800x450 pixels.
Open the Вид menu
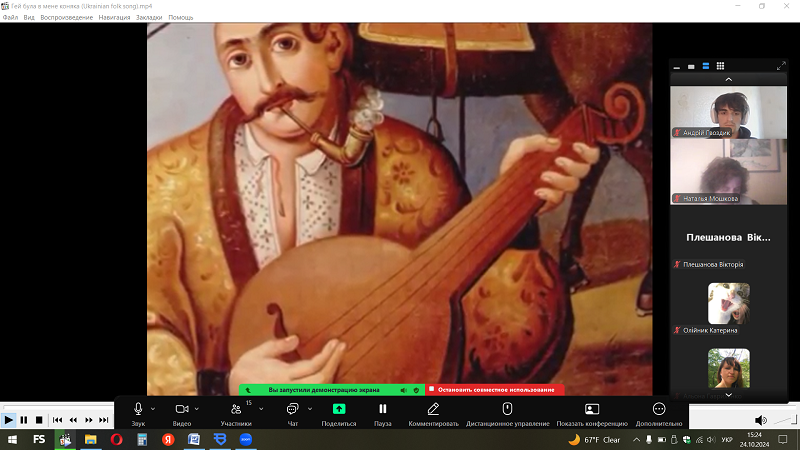click(29, 17)
